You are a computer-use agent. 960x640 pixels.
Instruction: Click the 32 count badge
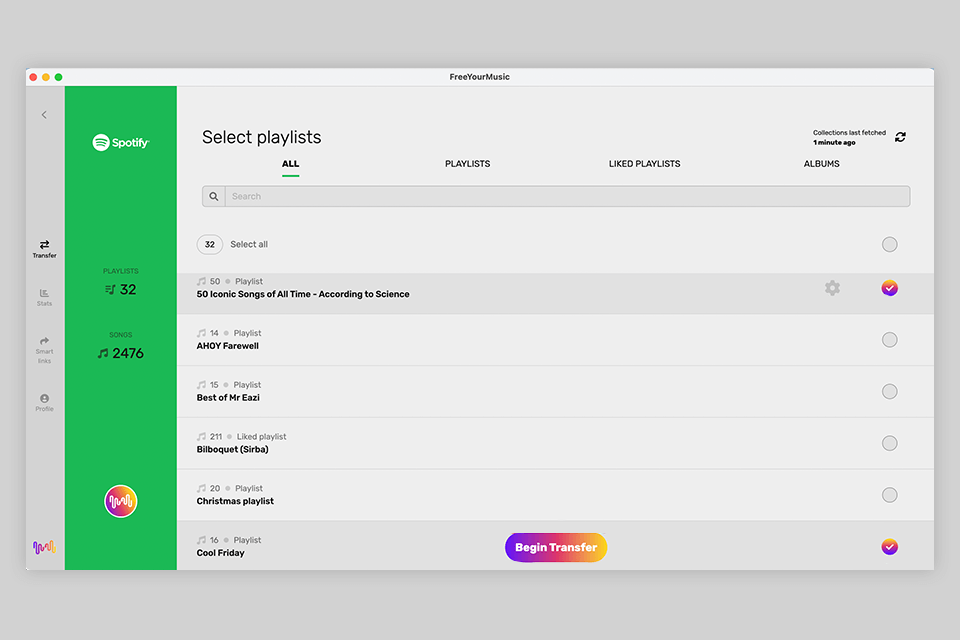(209, 244)
